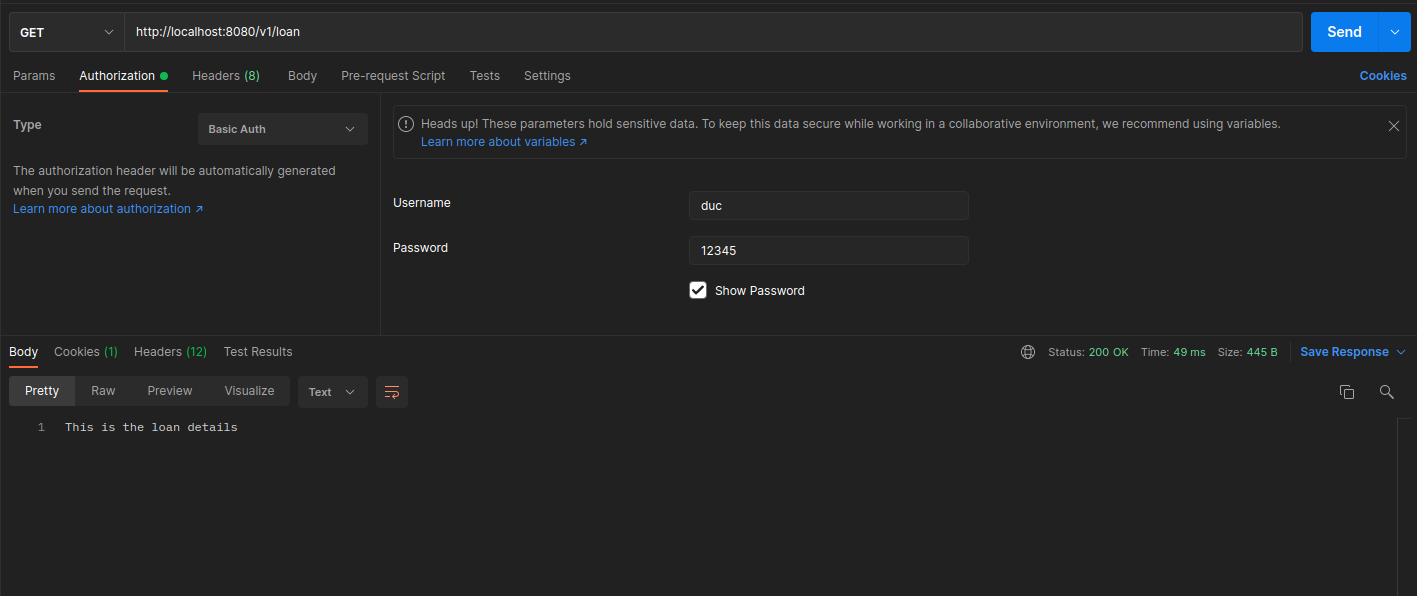Switch to Raw response view
The height and width of the screenshot is (596, 1417).
(x=103, y=391)
